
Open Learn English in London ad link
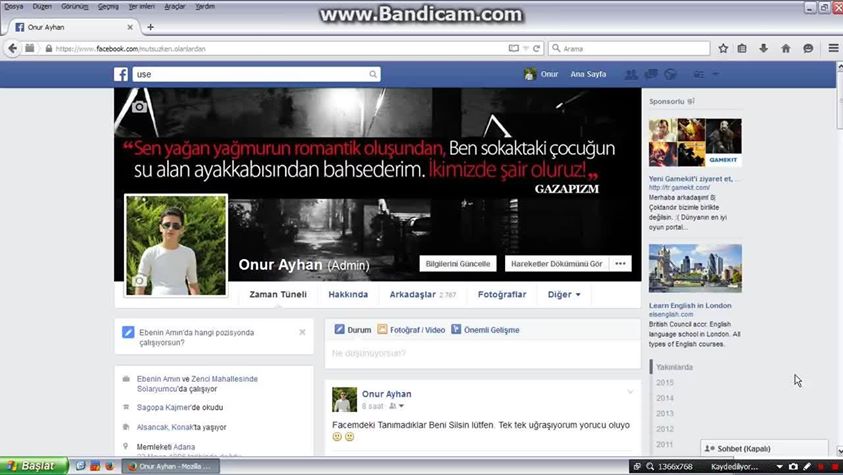[690, 305]
